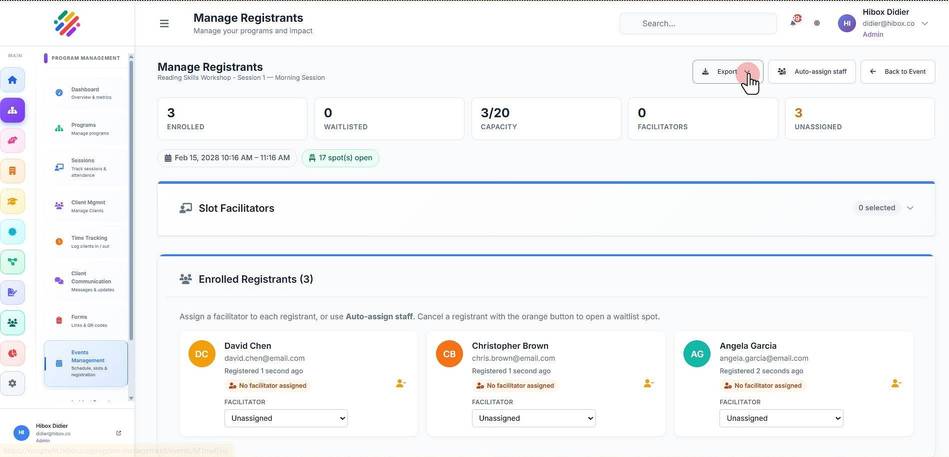Viewport: 949px width, 457px height.
Task: Open Dashboard in Program Management menu
Action: [x=85, y=93]
